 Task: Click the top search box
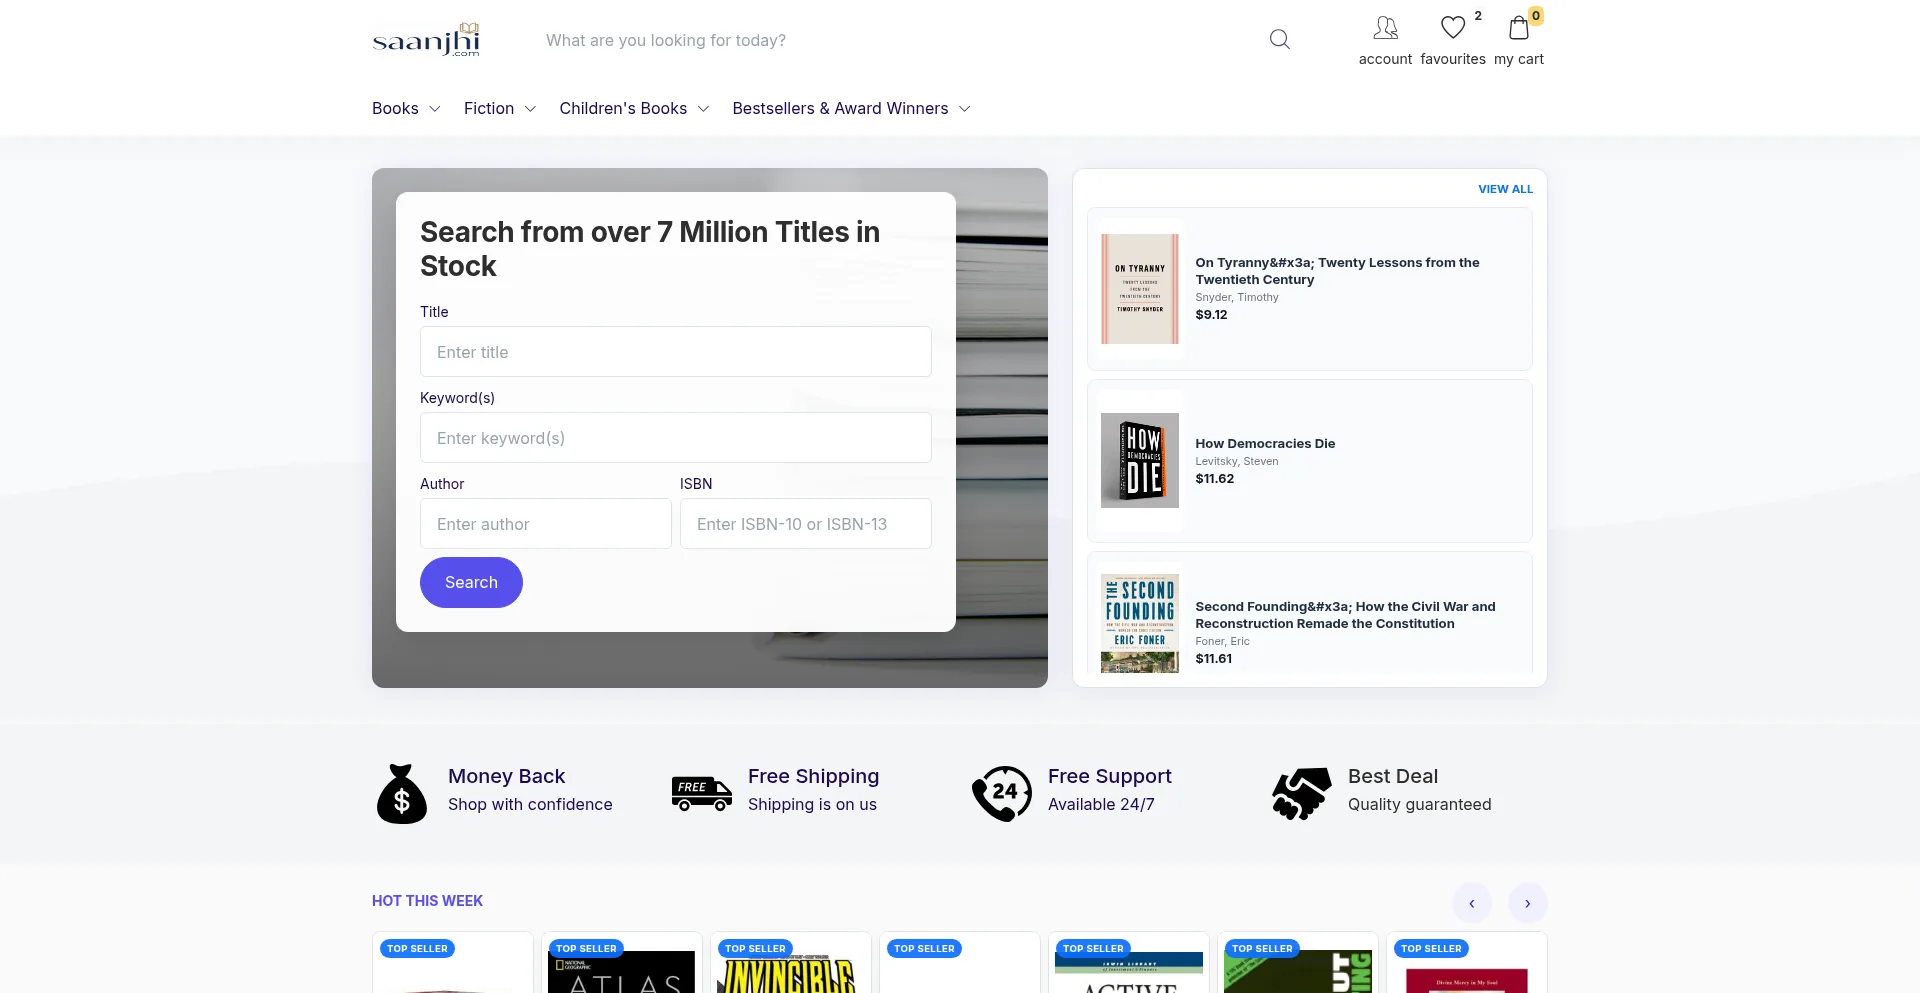(x=896, y=40)
